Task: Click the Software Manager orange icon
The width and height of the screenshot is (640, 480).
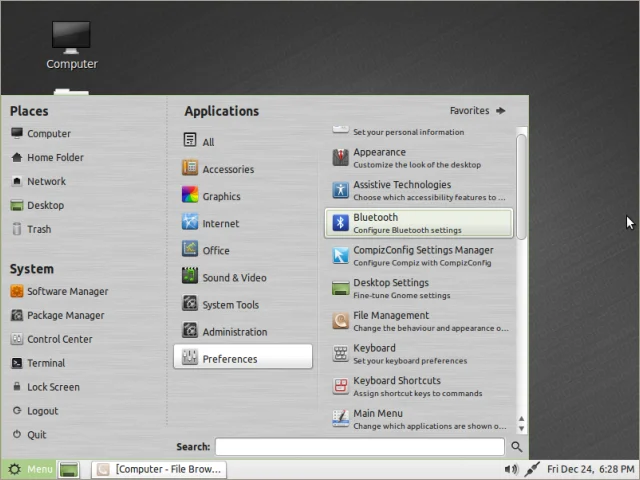Action: pos(17,291)
